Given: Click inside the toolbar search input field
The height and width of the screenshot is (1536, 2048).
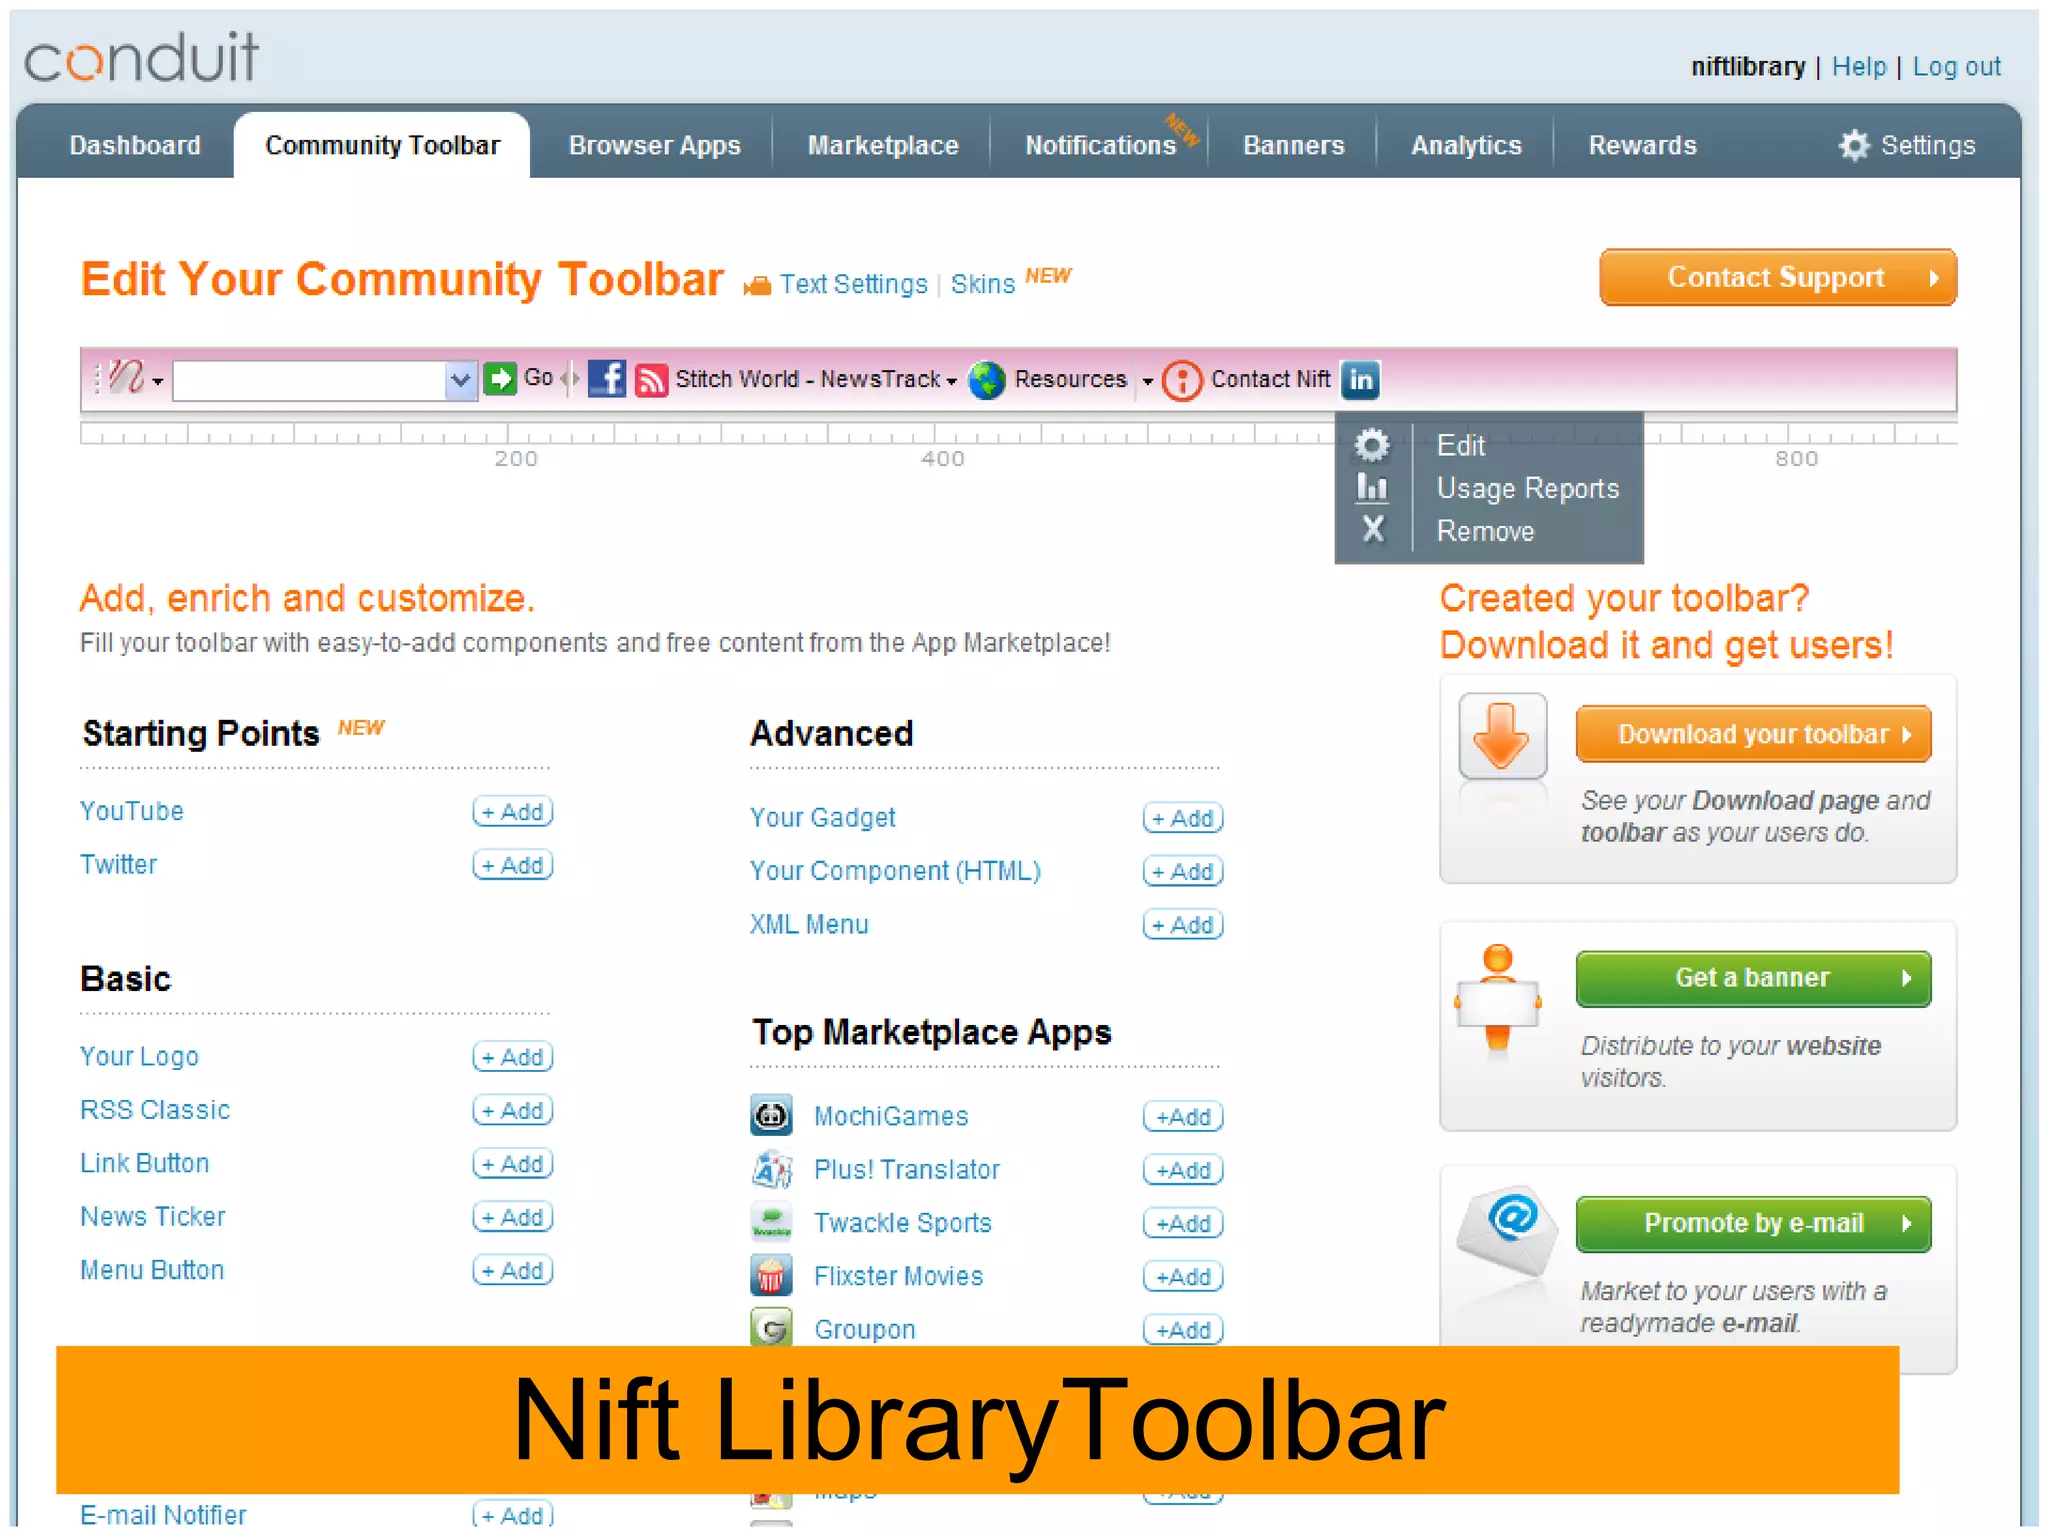Looking at the screenshot, I should point(310,380).
